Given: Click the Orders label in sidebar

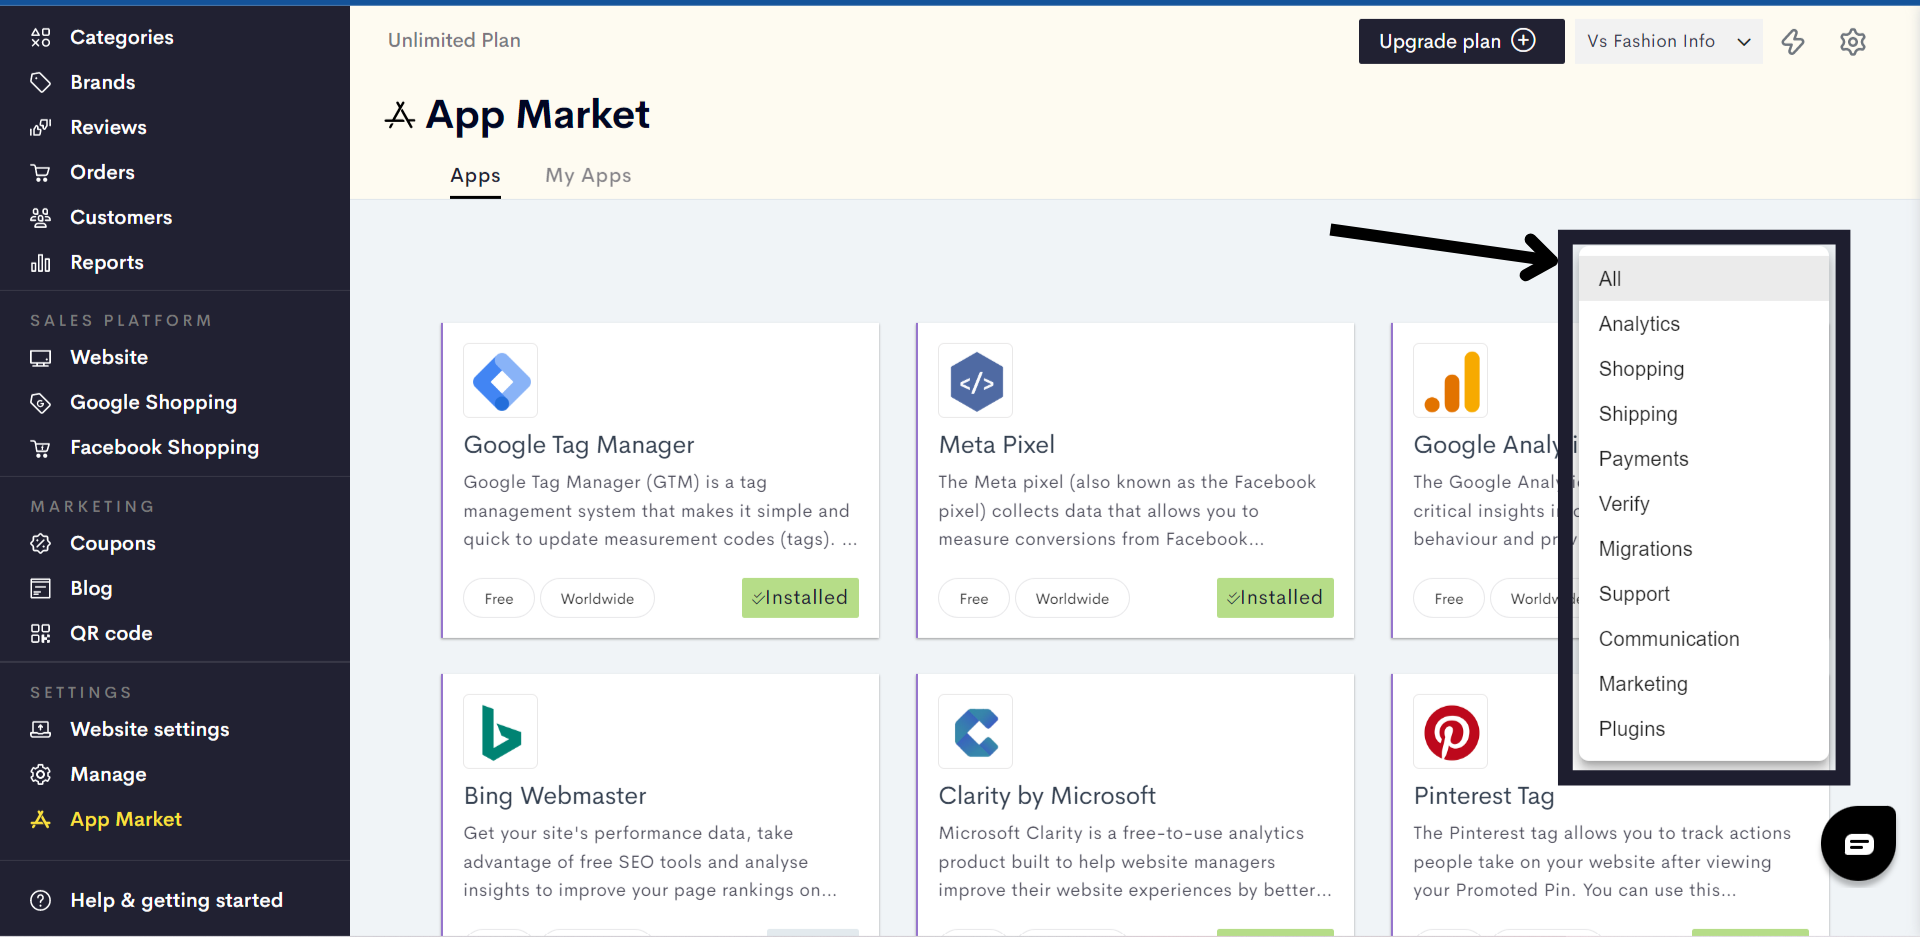Looking at the screenshot, I should coord(102,172).
